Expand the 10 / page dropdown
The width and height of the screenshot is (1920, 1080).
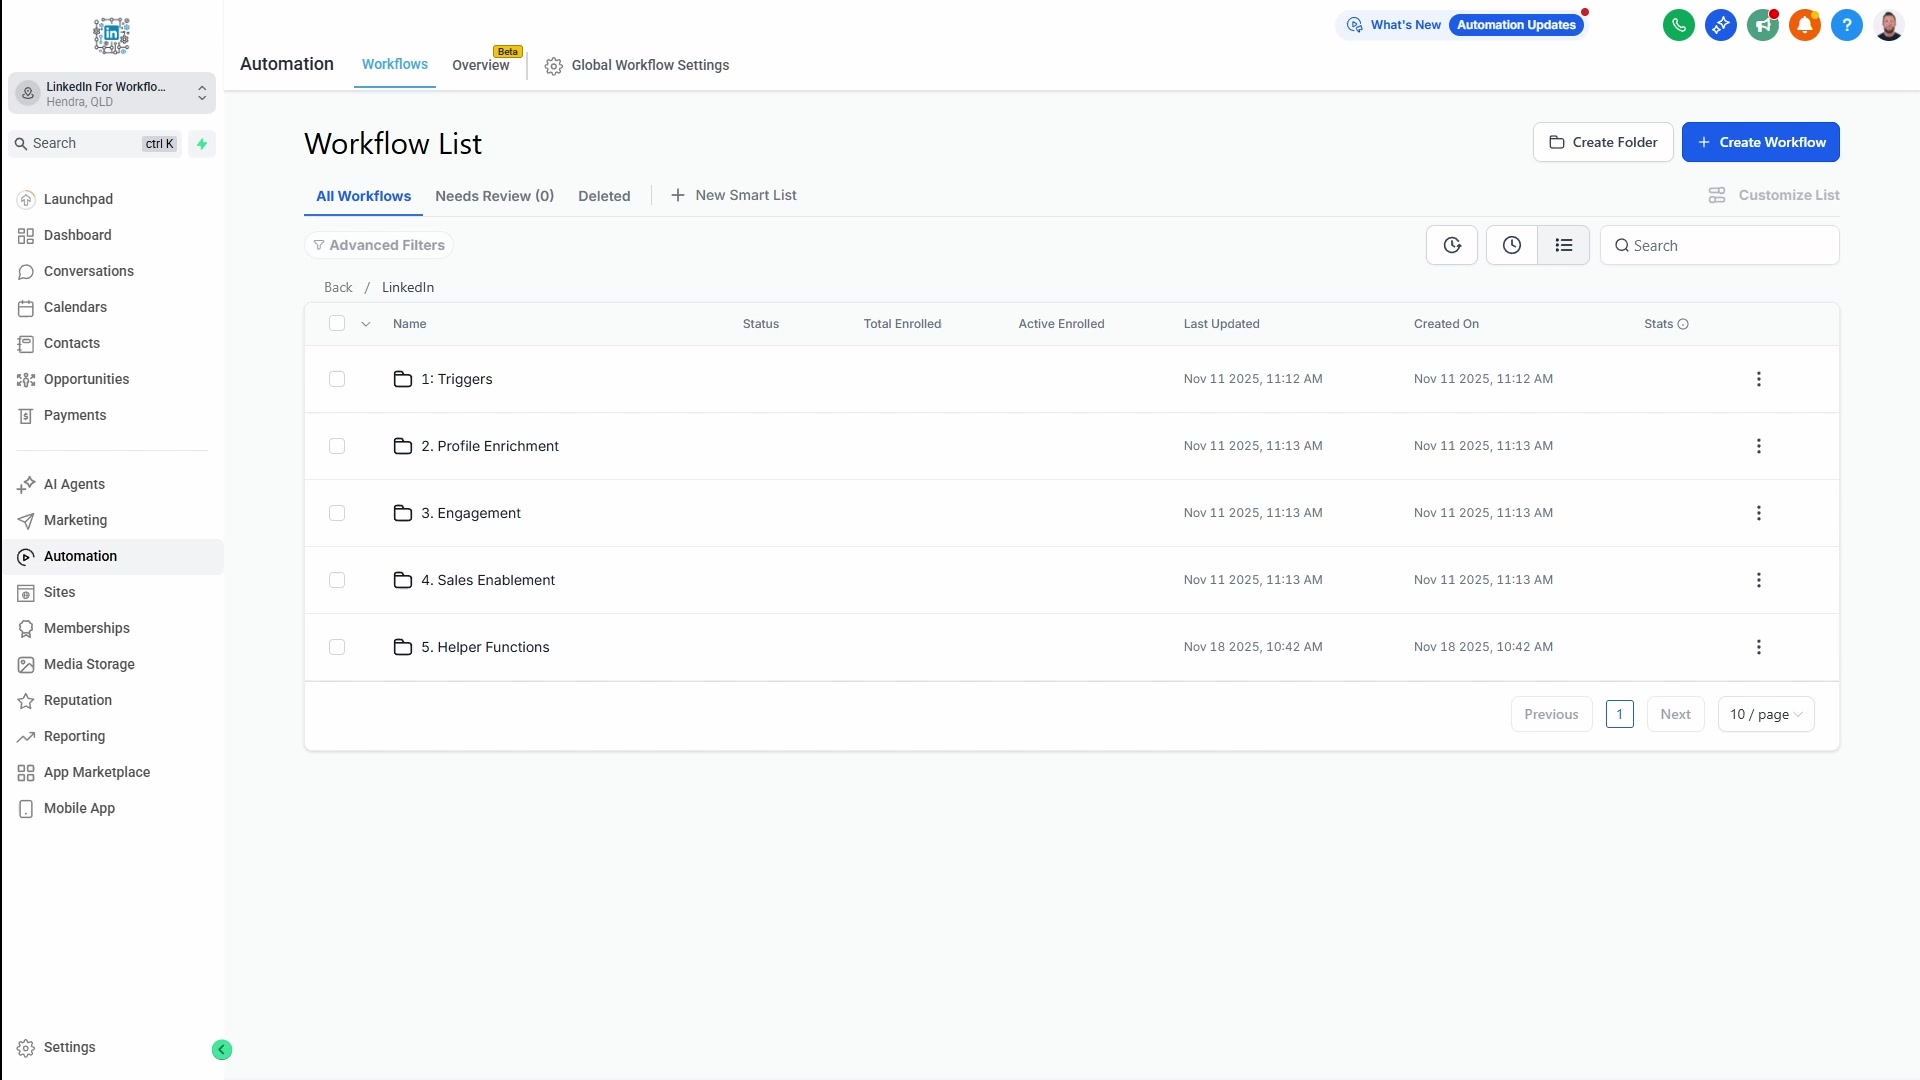tap(1765, 714)
